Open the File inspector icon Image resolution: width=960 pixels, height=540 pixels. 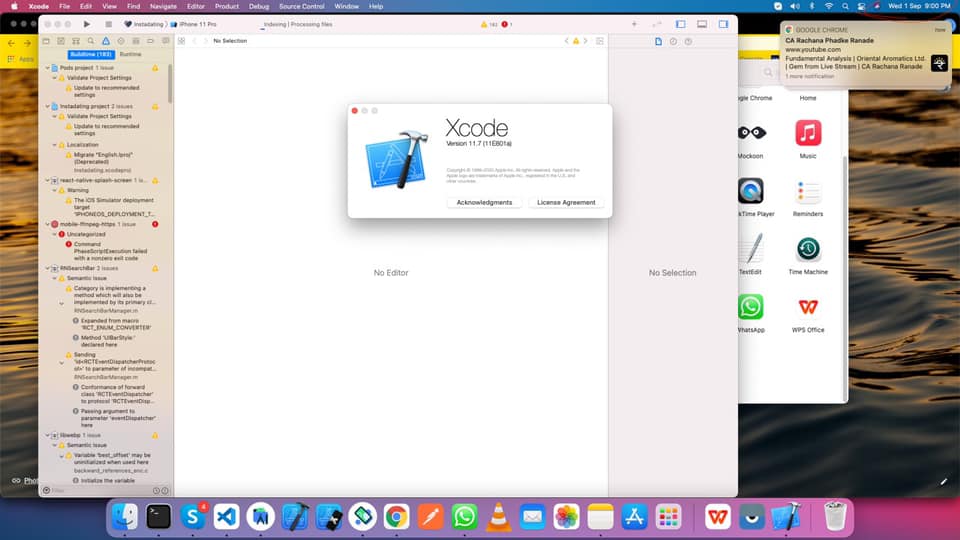click(x=658, y=41)
